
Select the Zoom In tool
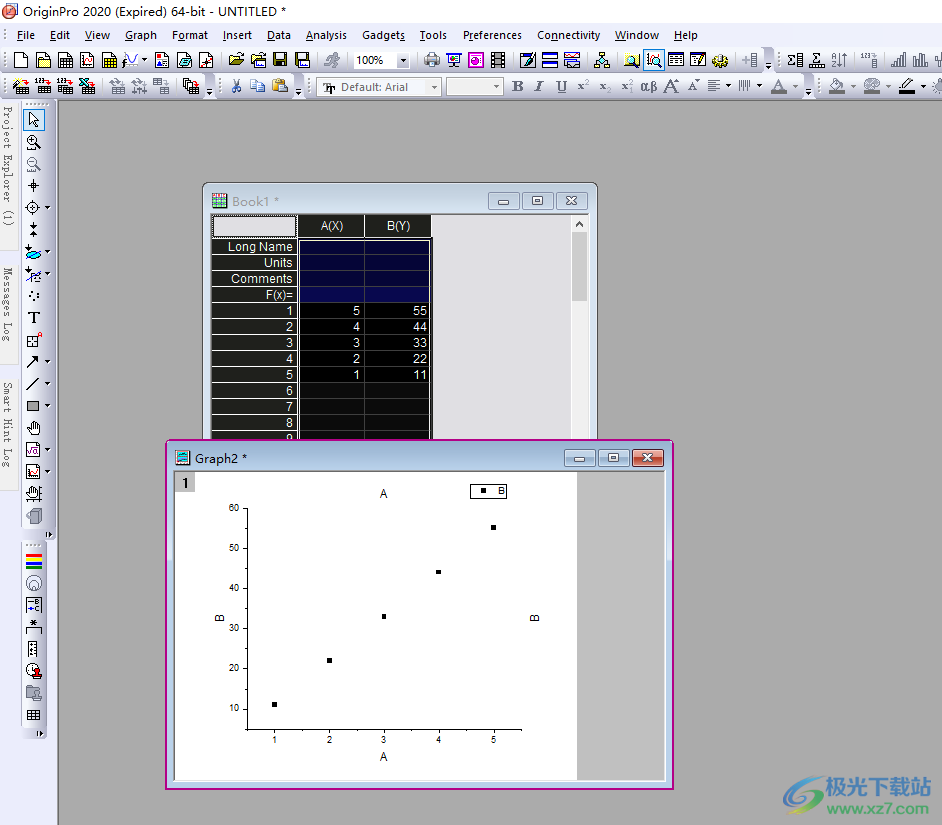33,142
